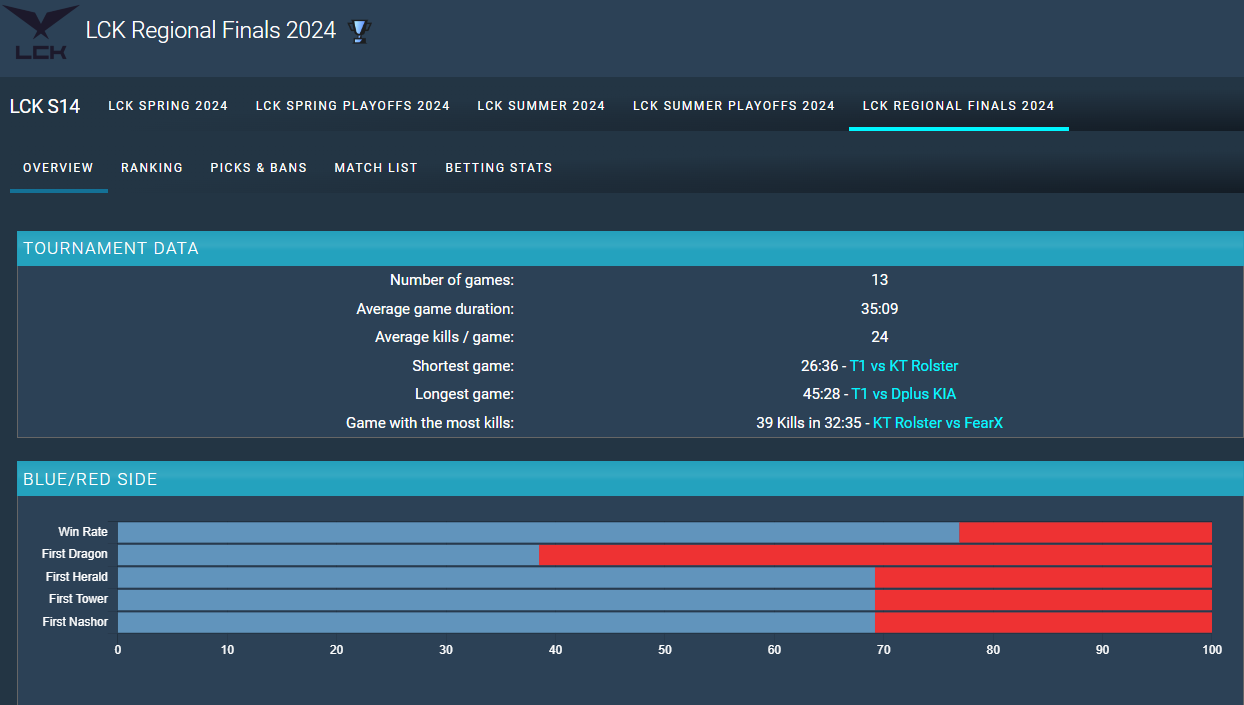Select the Overview sub-tab

click(x=58, y=168)
